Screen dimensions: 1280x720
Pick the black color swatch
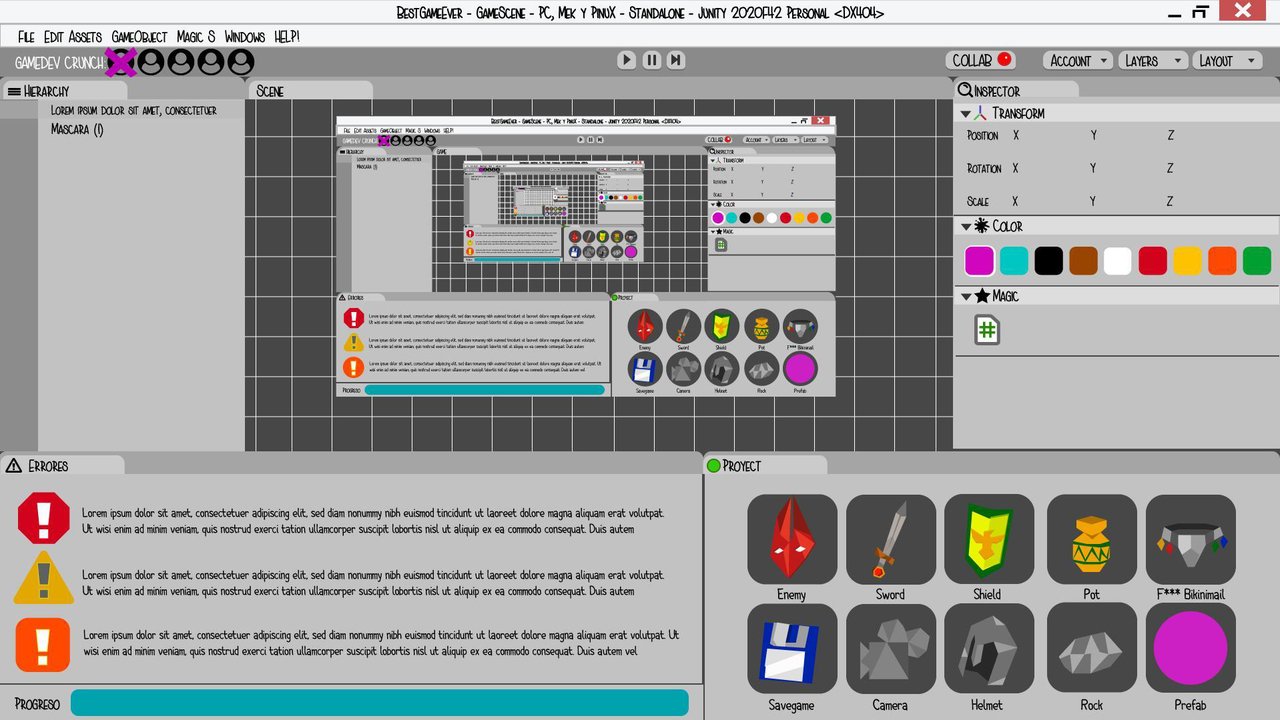1049,261
